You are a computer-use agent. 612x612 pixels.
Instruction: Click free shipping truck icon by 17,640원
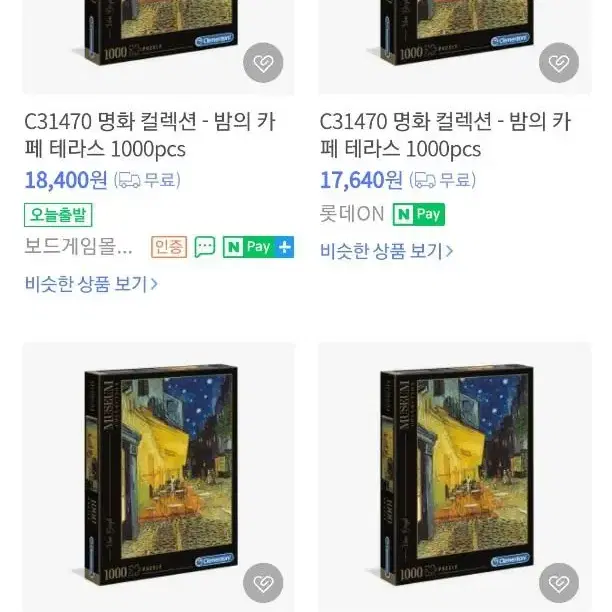point(425,181)
